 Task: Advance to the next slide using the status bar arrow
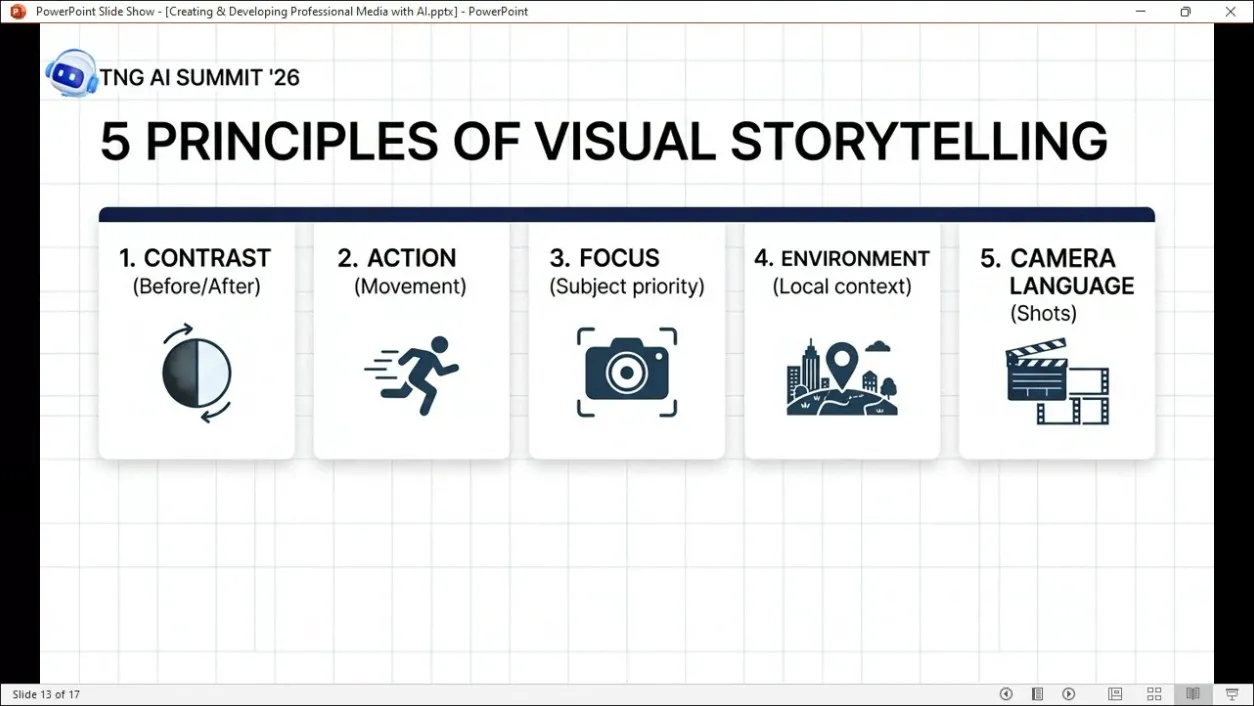[1069, 694]
